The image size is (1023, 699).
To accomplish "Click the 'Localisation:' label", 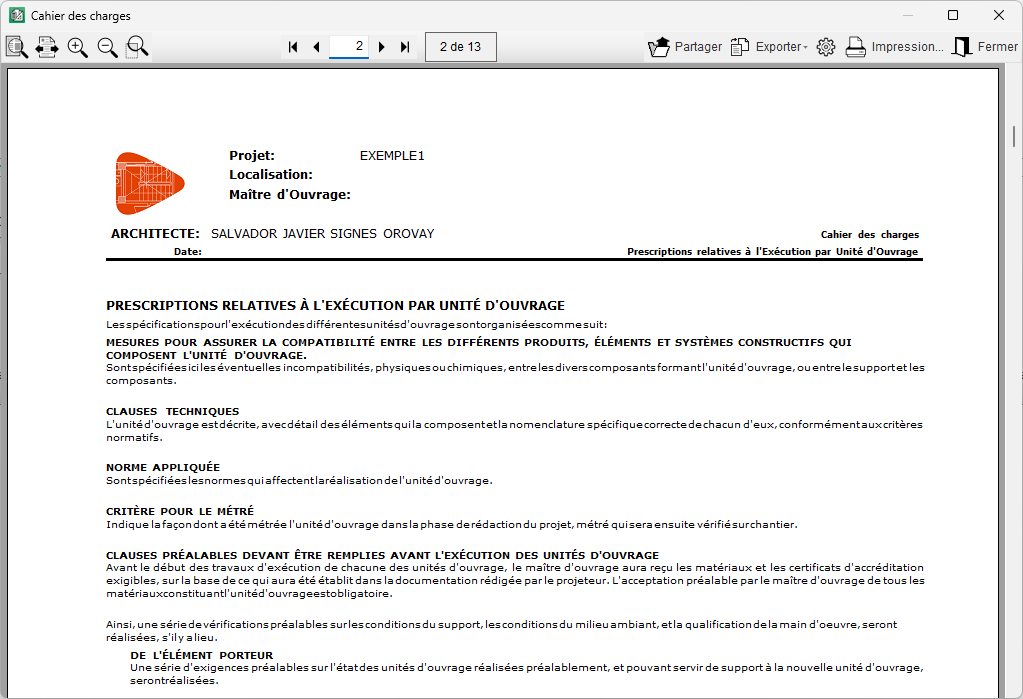I will (271, 174).
